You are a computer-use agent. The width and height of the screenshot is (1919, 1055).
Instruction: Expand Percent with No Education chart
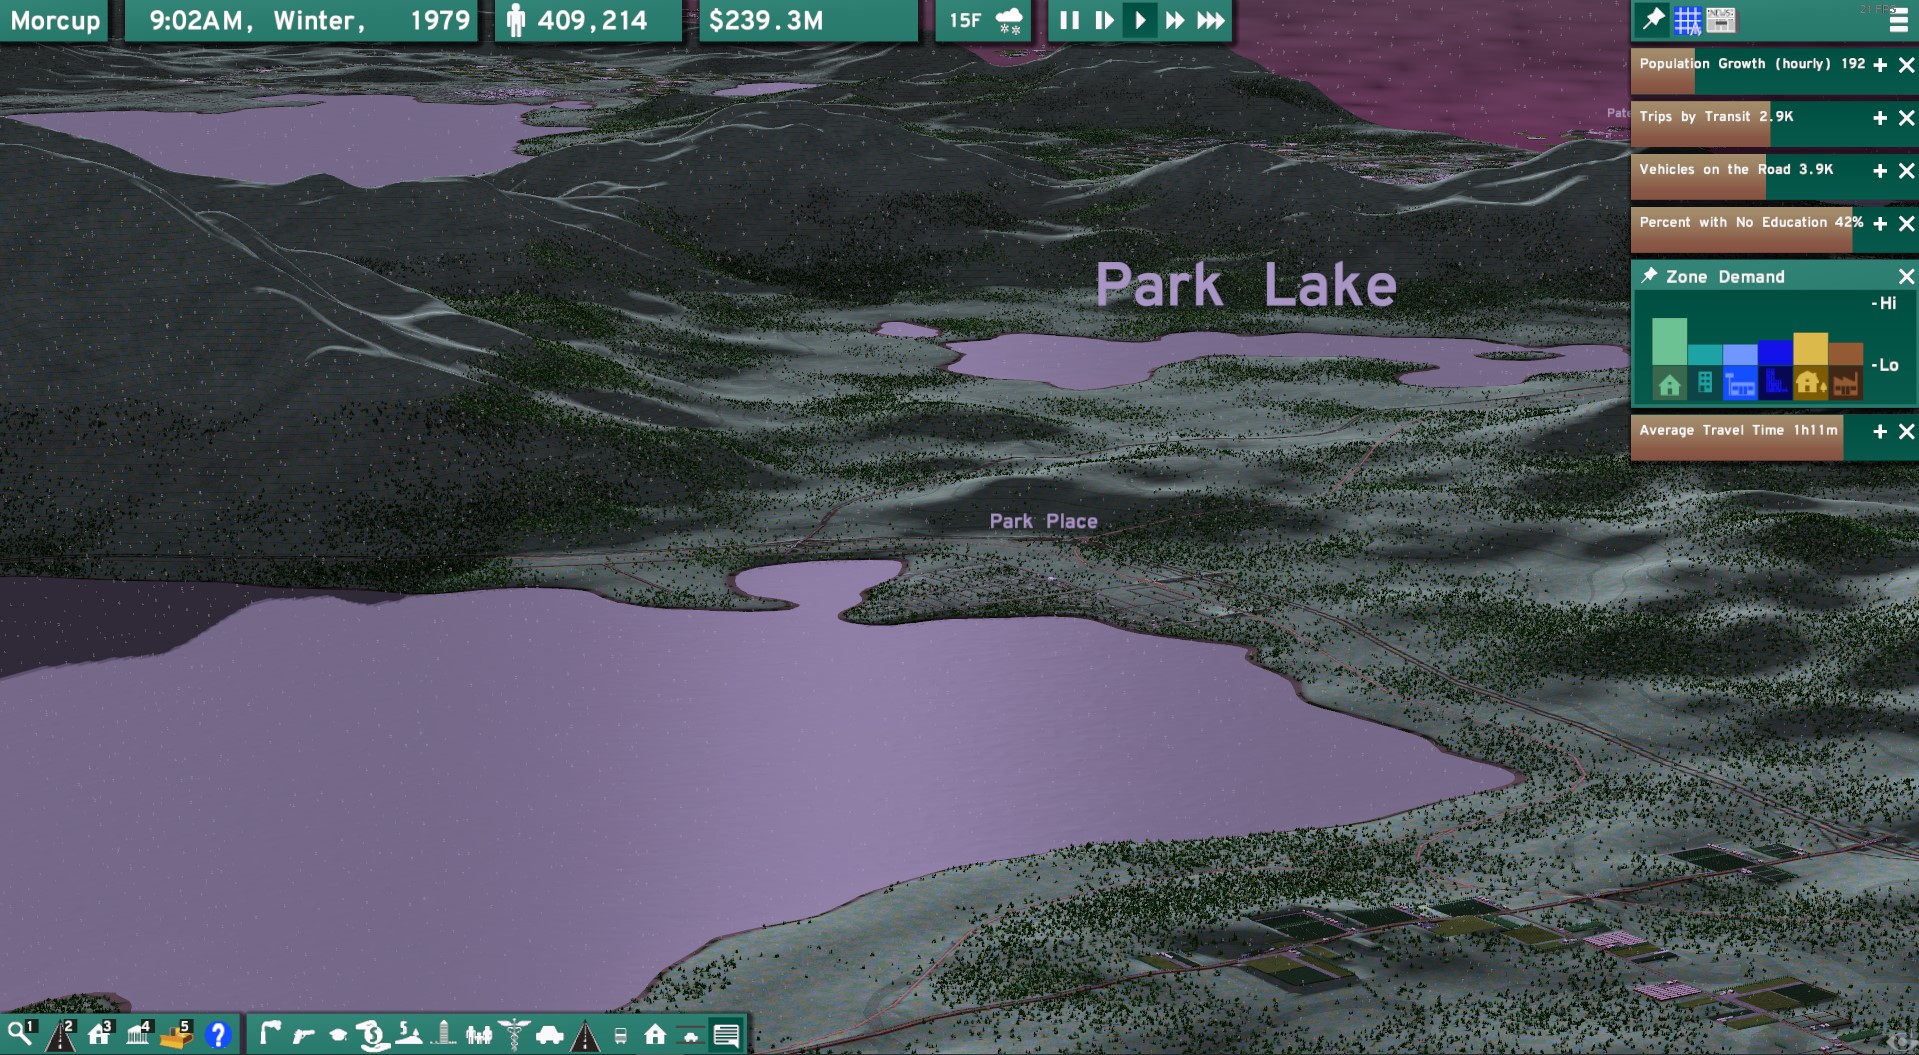[x=1880, y=224]
